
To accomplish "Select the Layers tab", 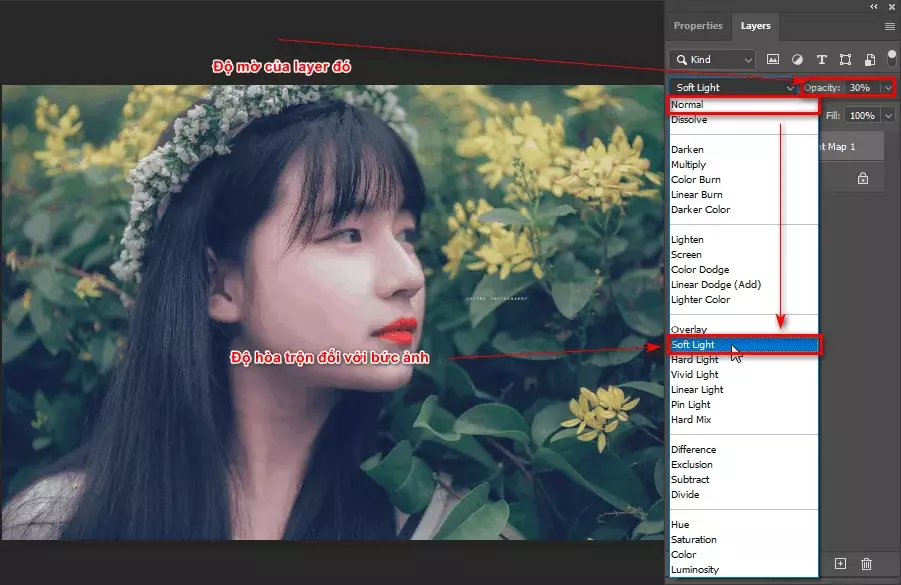I will click(755, 26).
